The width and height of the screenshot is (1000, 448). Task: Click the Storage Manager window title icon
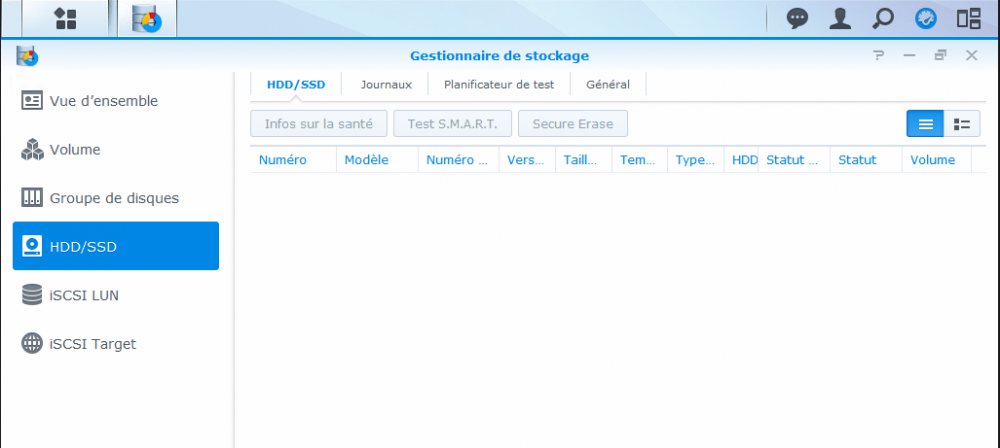[x=28, y=56]
